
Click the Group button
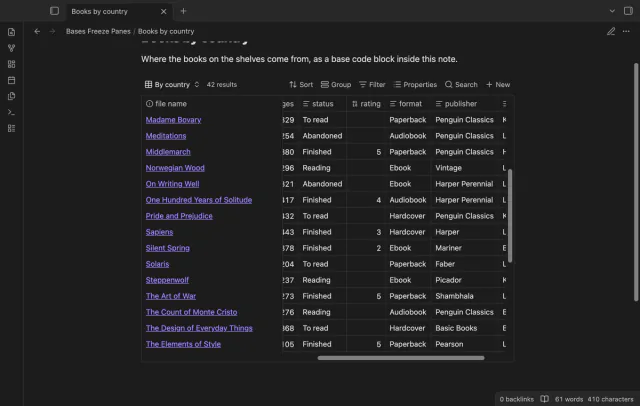336,84
